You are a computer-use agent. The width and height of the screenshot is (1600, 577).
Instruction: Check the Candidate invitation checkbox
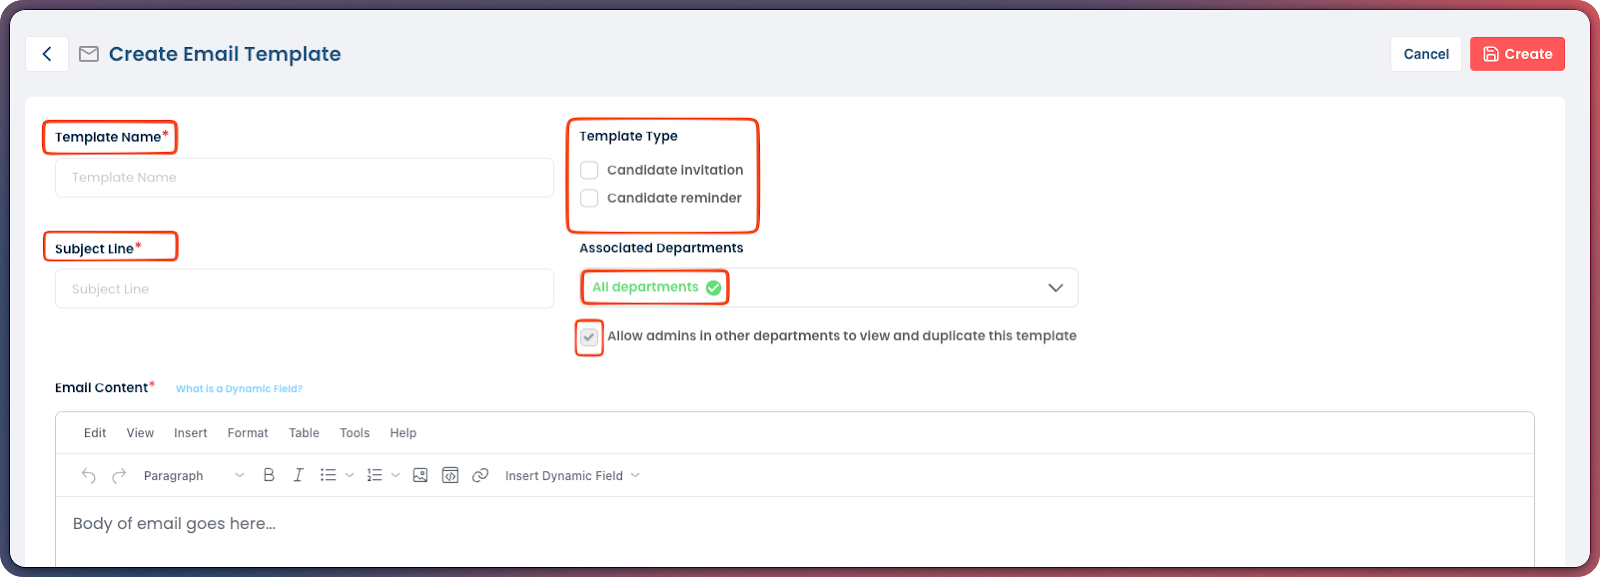[589, 170]
